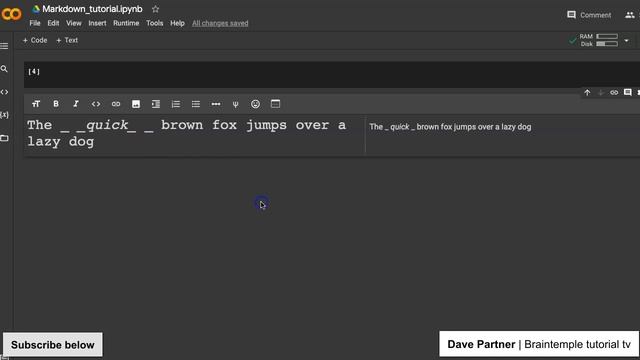Open the Runtime menu
This screenshot has width=640, height=360.
(x=126, y=23)
